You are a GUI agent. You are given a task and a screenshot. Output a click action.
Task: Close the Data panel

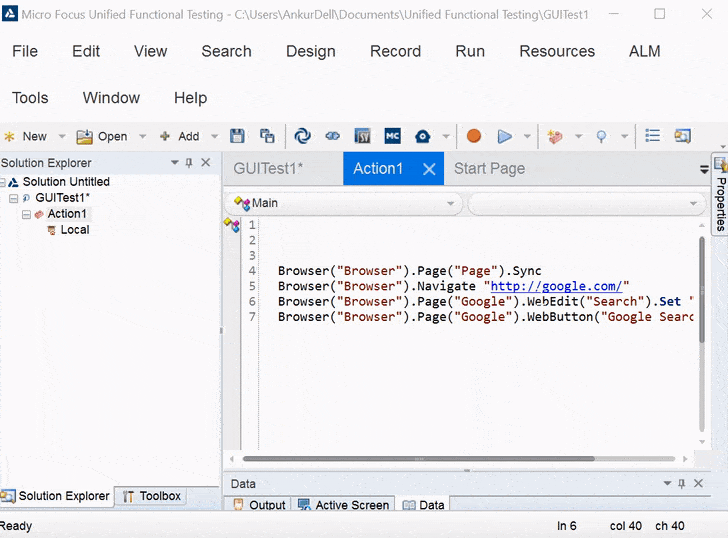[698, 484]
